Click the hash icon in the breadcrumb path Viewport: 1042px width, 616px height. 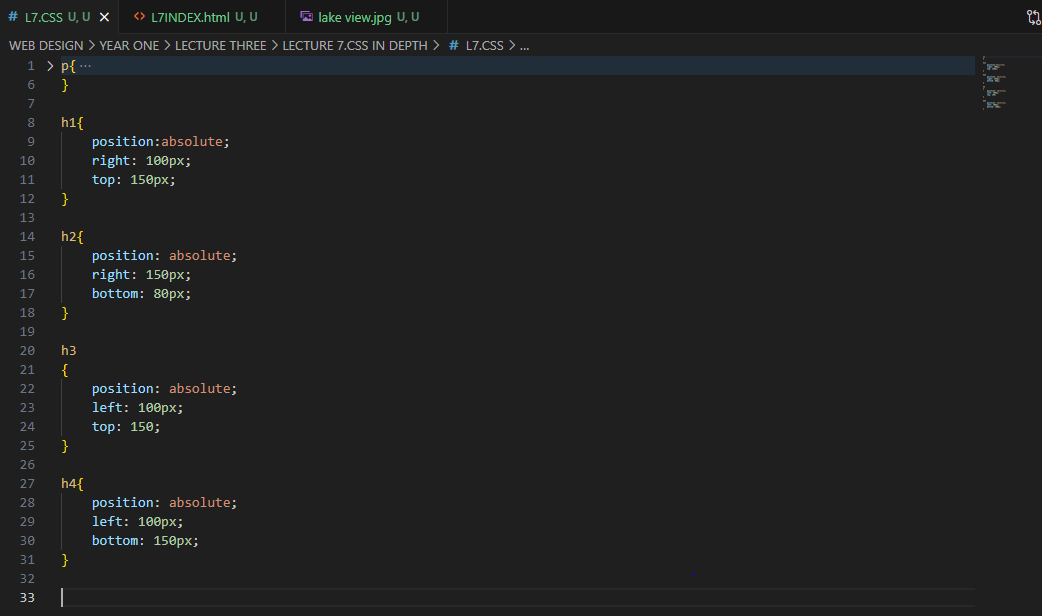(454, 45)
